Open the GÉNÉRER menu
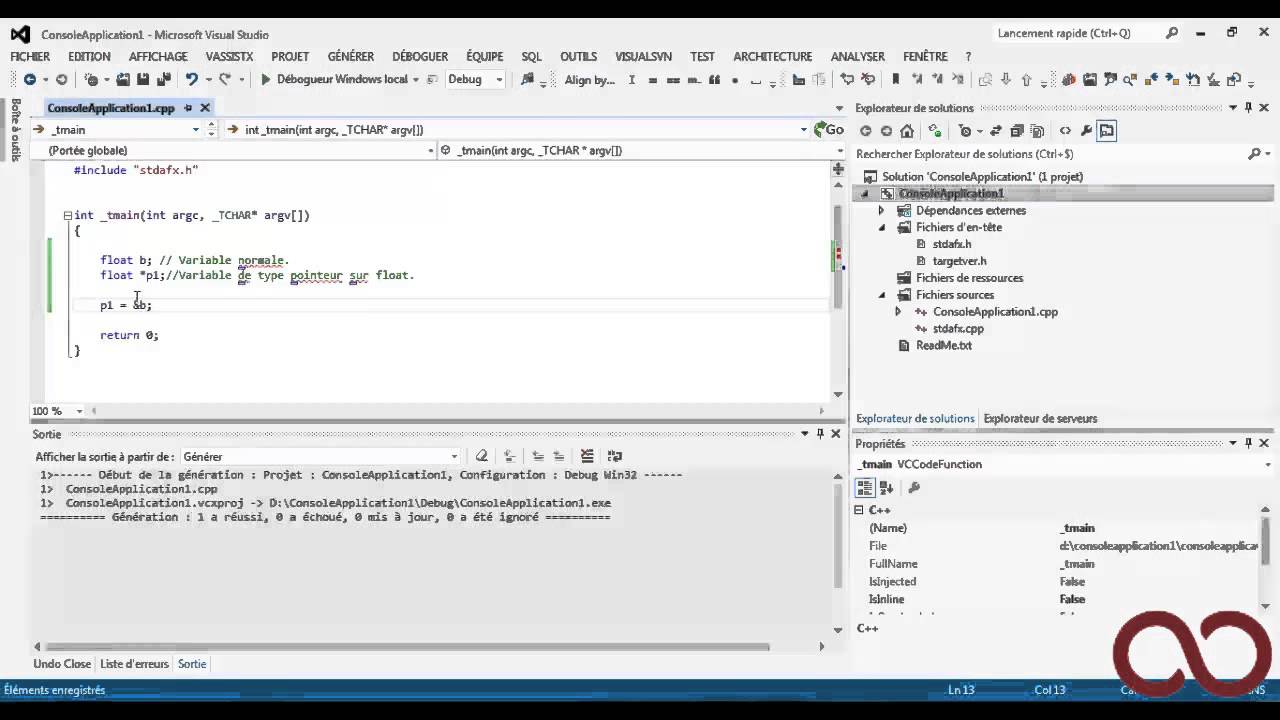The image size is (1280, 720). [350, 57]
